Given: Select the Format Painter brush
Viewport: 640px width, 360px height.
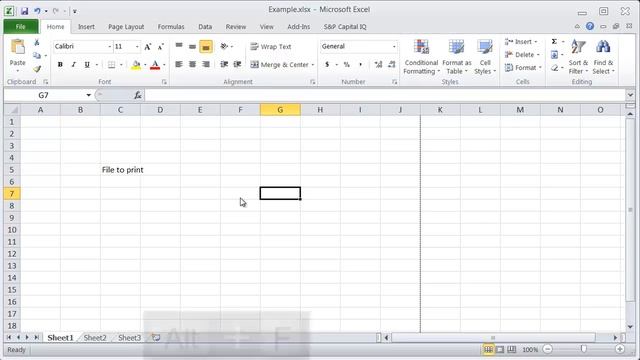Looking at the screenshot, I should tap(37, 69).
